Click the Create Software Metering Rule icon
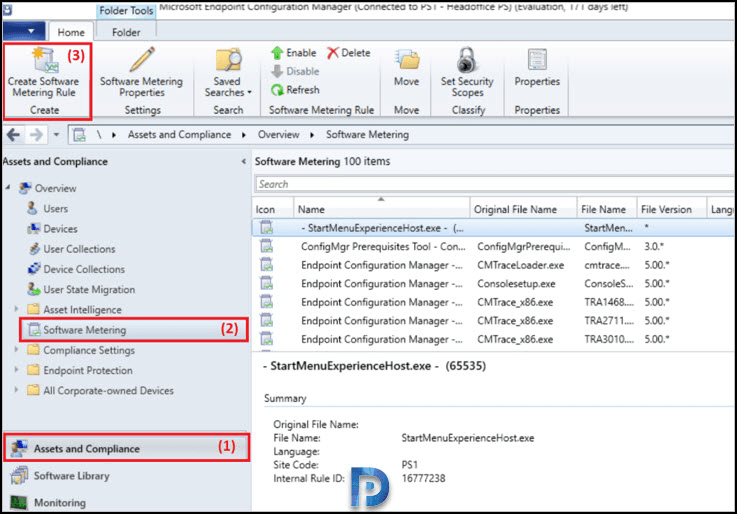Image resolution: width=737 pixels, height=514 pixels. click(x=45, y=61)
